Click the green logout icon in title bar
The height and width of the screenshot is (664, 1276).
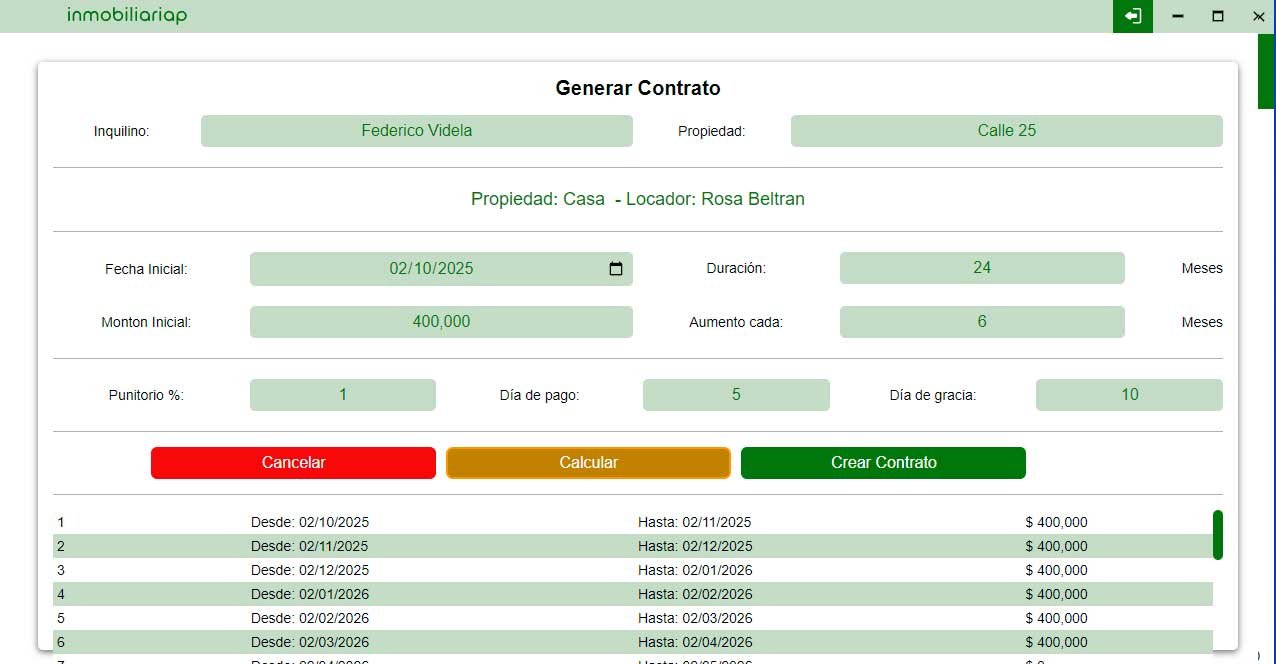point(1132,16)
